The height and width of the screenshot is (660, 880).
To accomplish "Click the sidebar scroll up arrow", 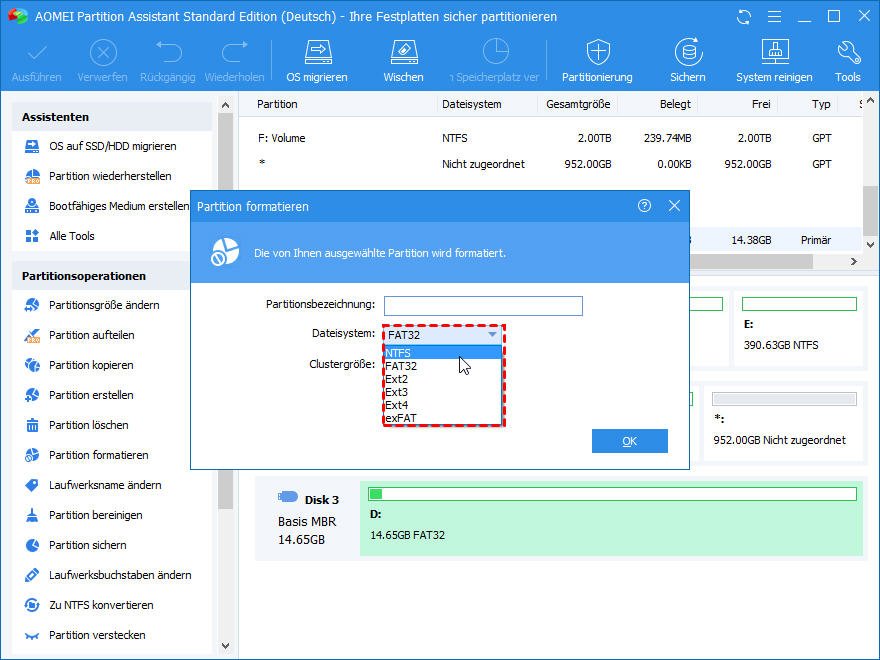I will point(226,105).
